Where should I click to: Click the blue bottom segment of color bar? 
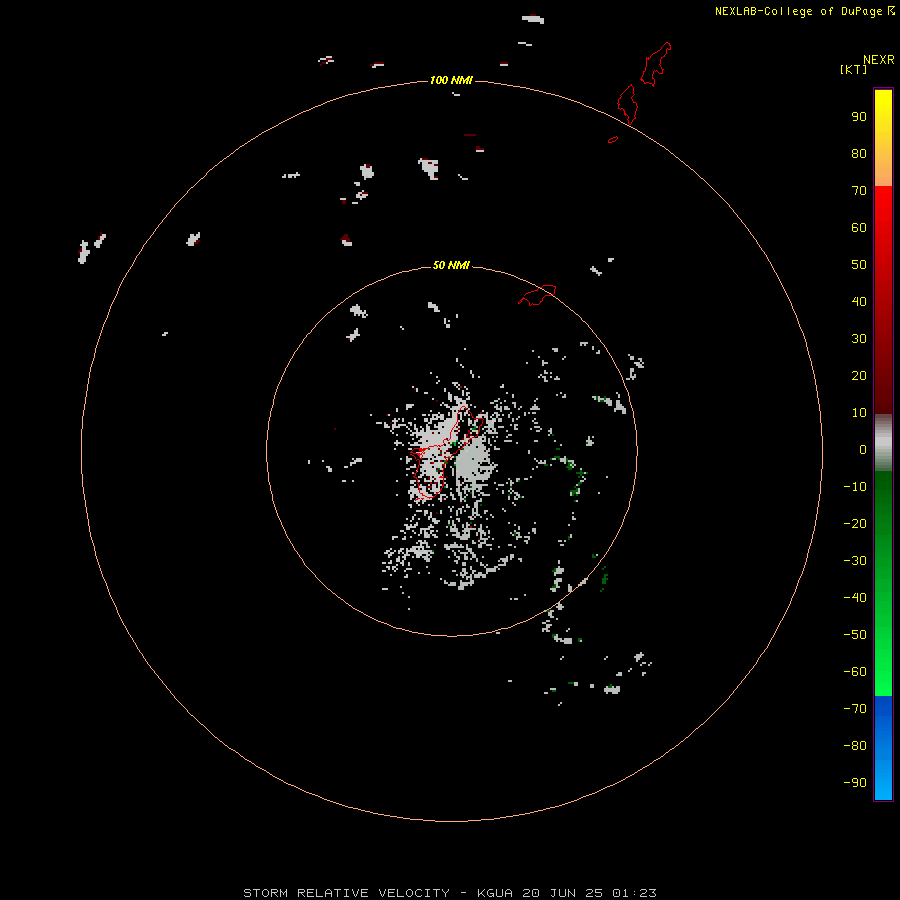(x=883, y=748)
